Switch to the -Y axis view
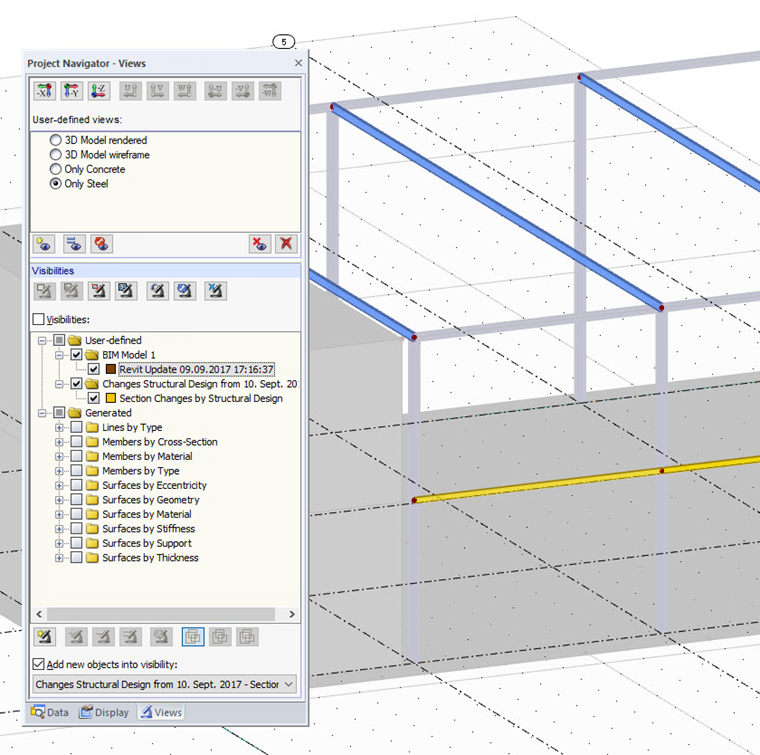760x755 pixels. pos(72,91)
